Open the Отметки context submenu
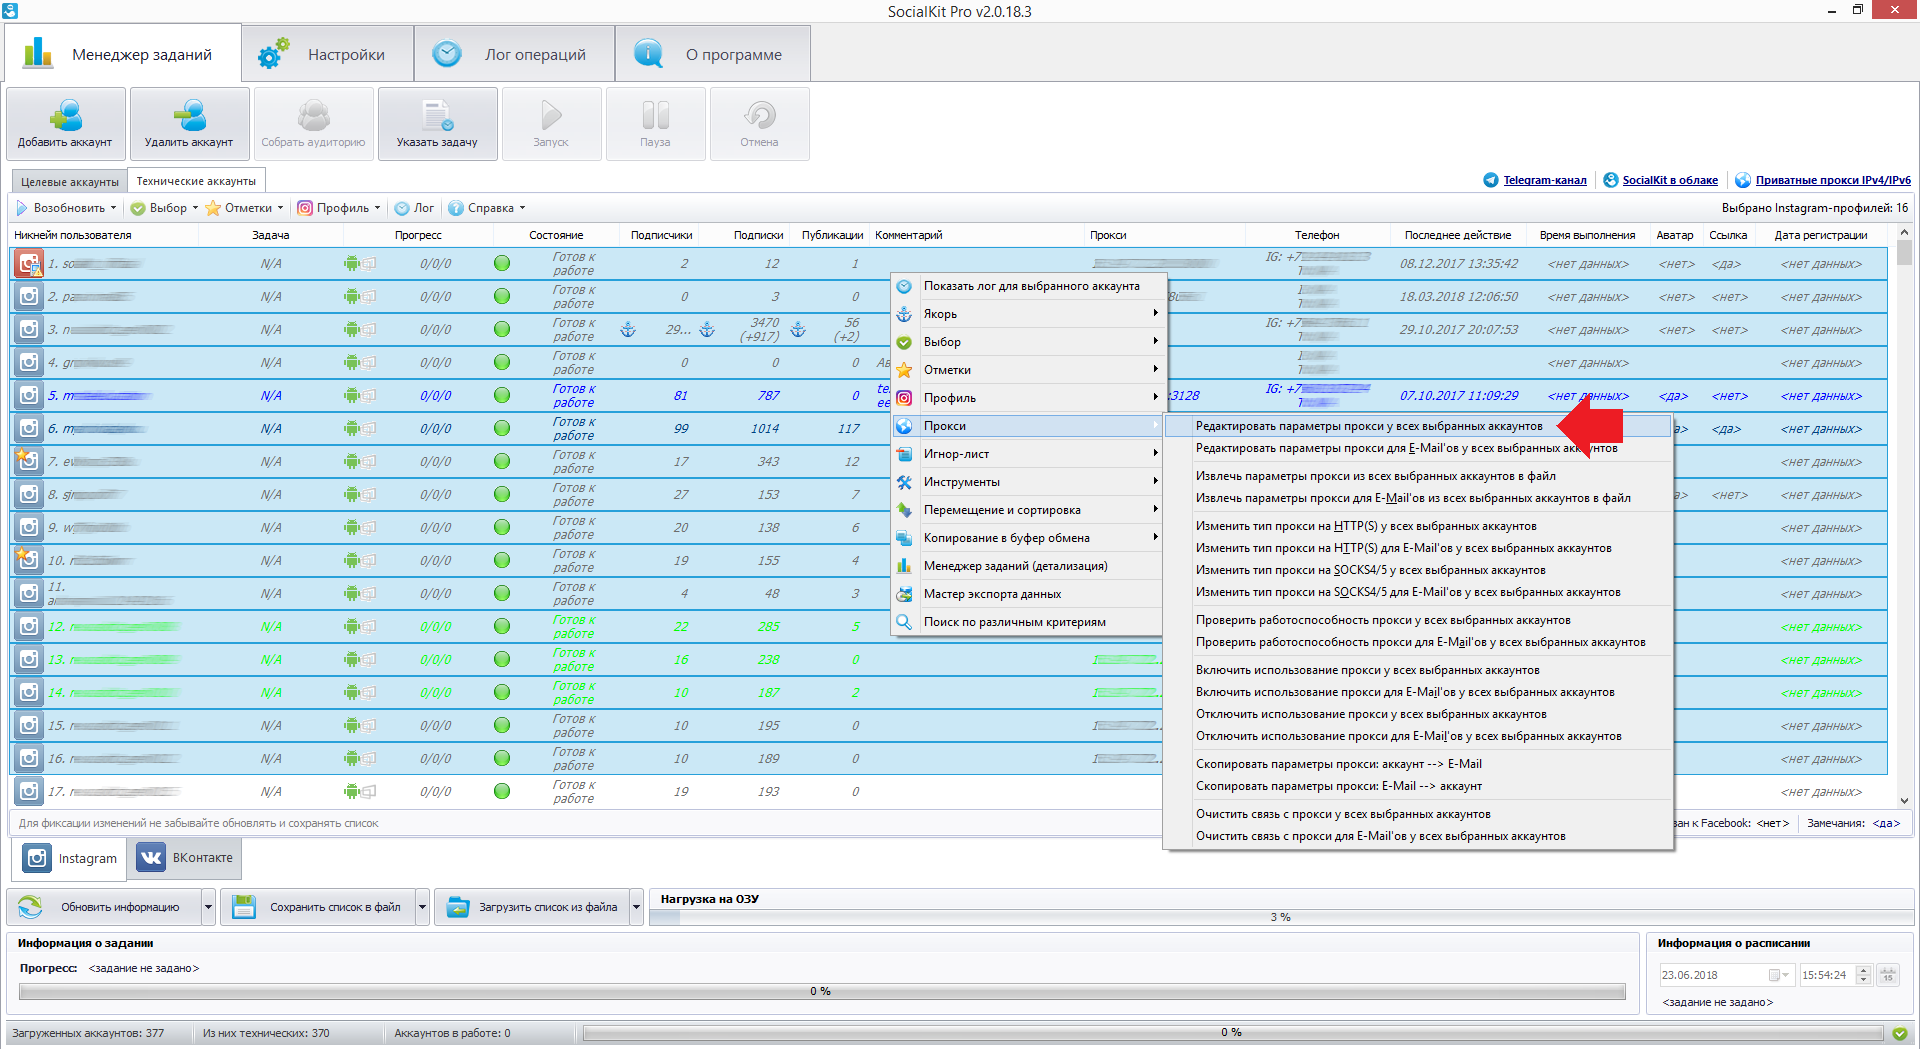 click(x=1028, y=370)
